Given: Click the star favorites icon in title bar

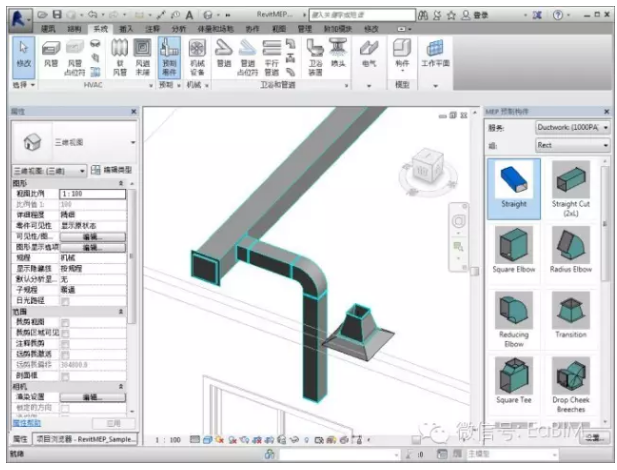Looking at the screenshot, I should 451,15.
